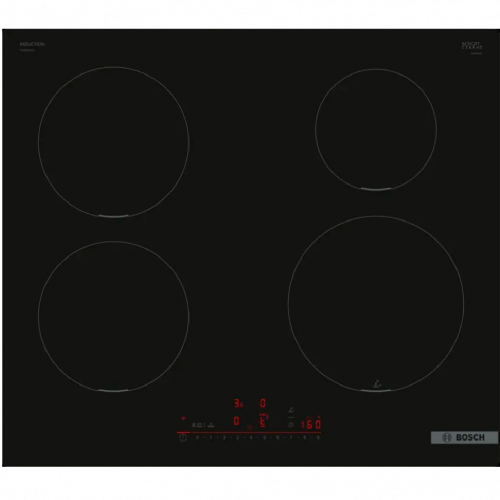The width and height of the screenshot is (500, 500).
Task: Tap the SCHOTT CERAN logo text
Action: pyautogui.click(x=472, y=46)
